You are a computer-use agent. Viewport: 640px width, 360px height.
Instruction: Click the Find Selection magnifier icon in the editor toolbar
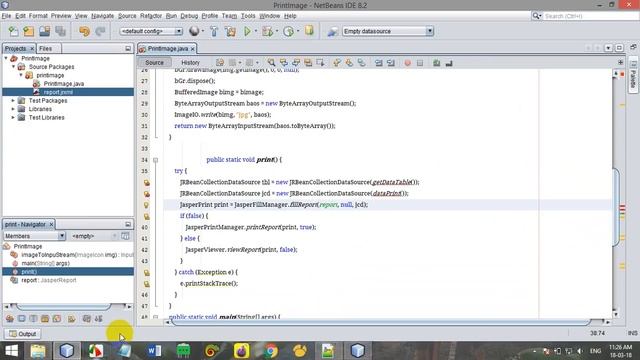point(271,62)
